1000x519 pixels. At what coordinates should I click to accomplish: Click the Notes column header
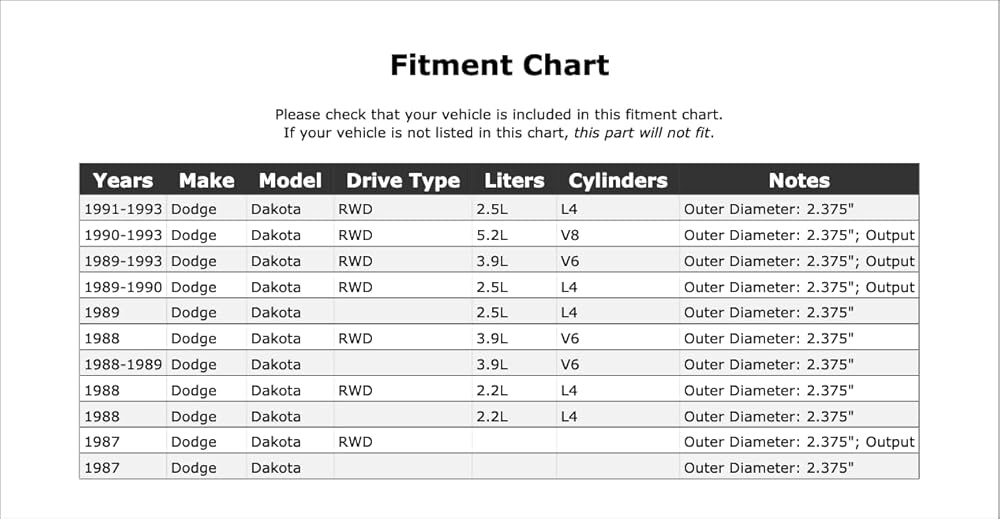click(x=799, y=180)
